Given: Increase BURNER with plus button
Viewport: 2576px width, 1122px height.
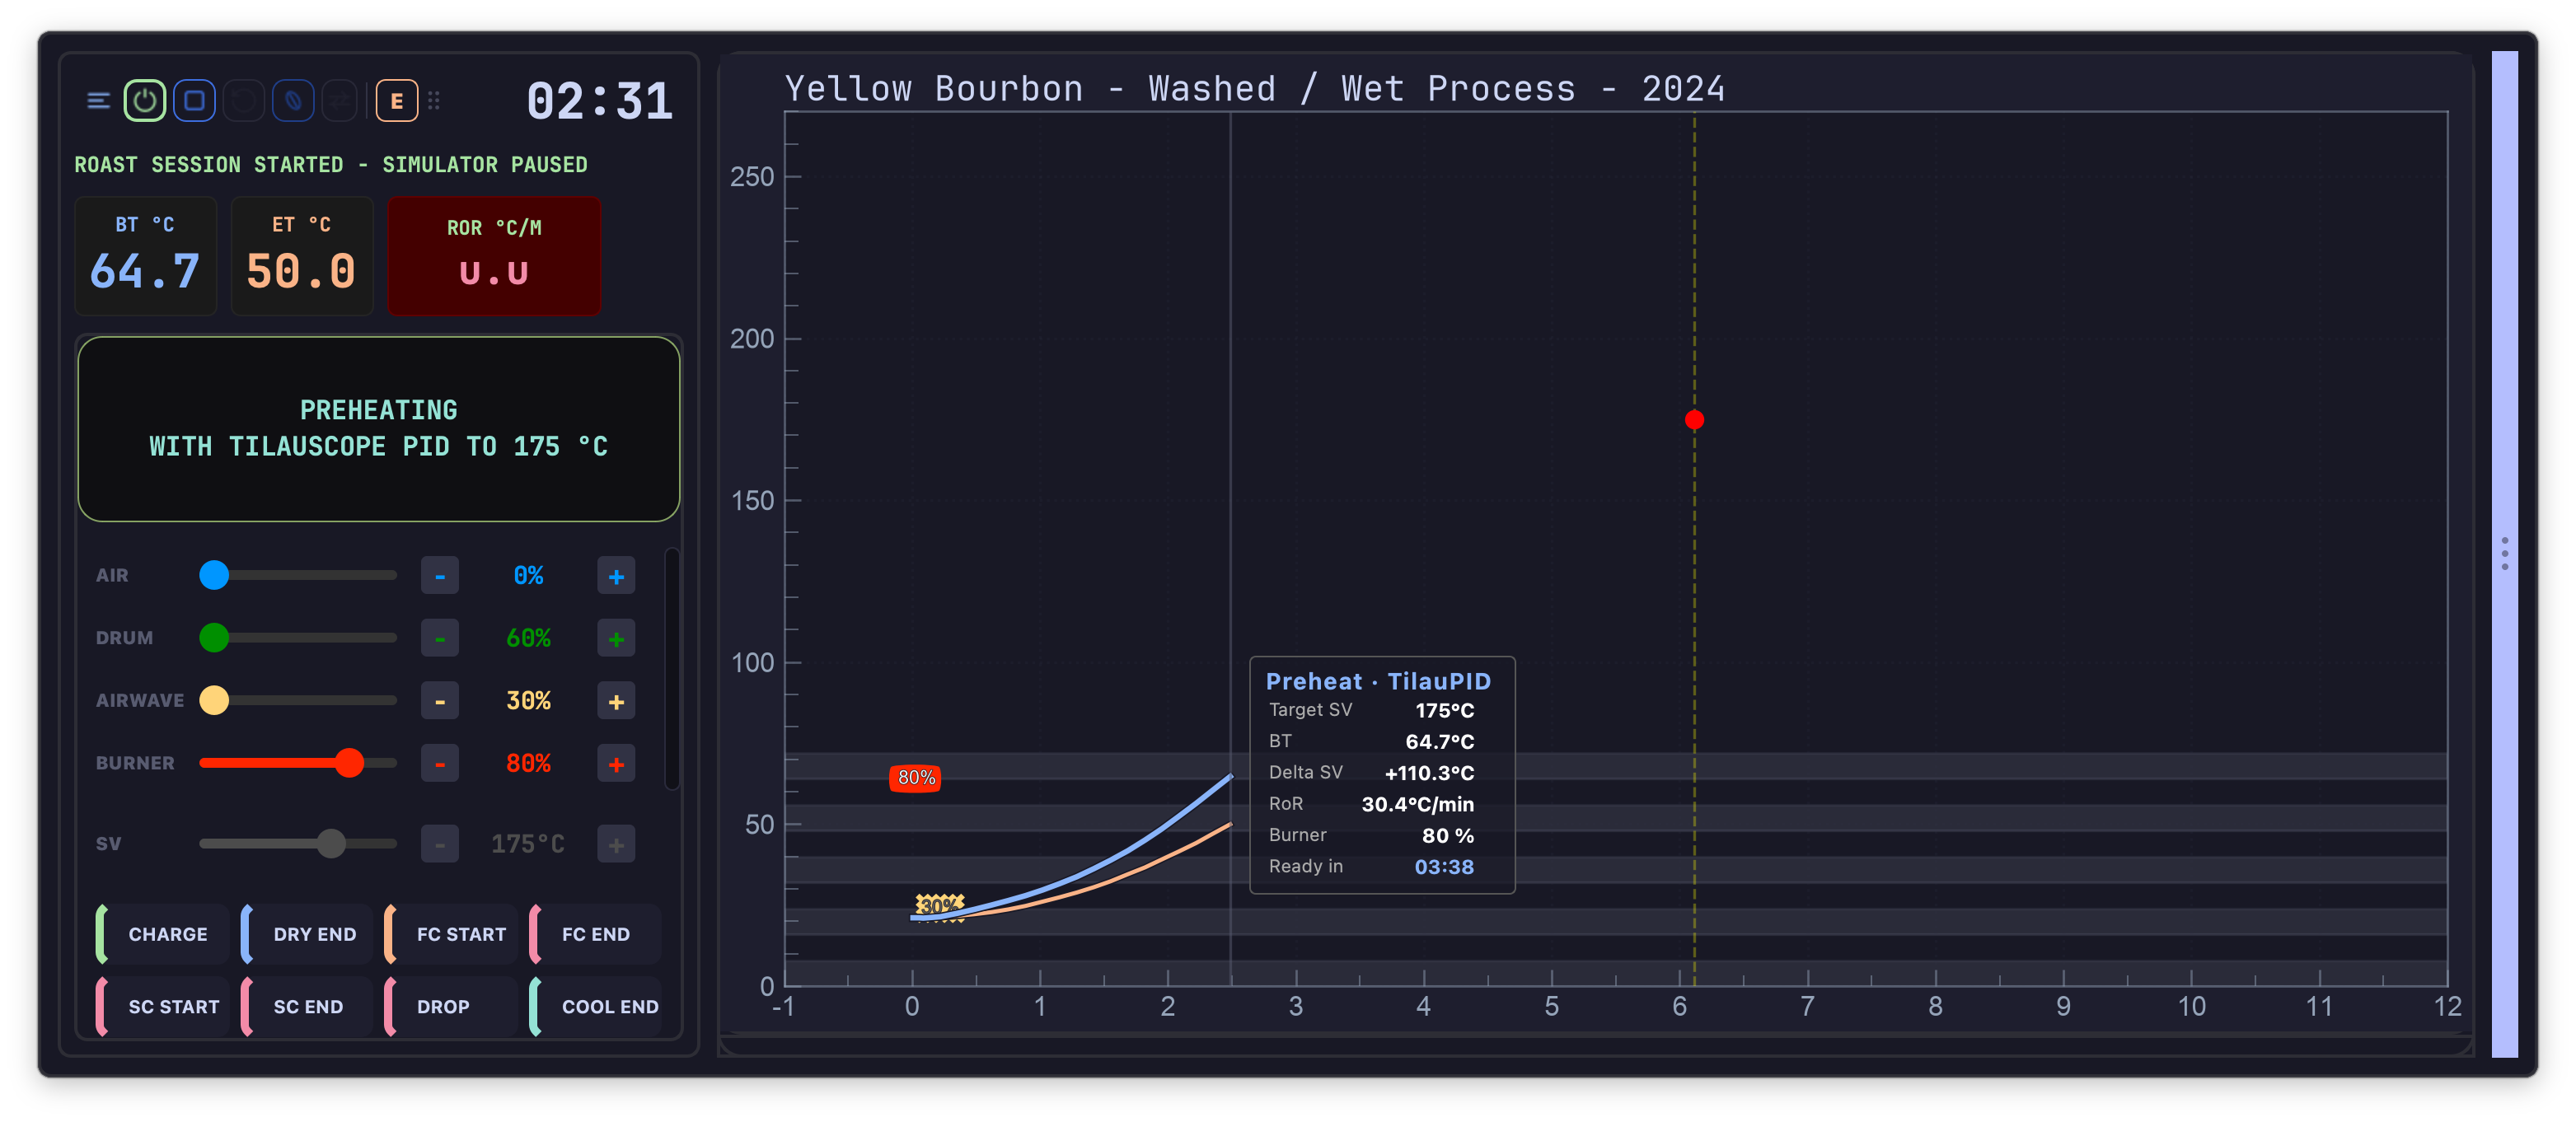Looking at the screenshot, I should [616, 764].
